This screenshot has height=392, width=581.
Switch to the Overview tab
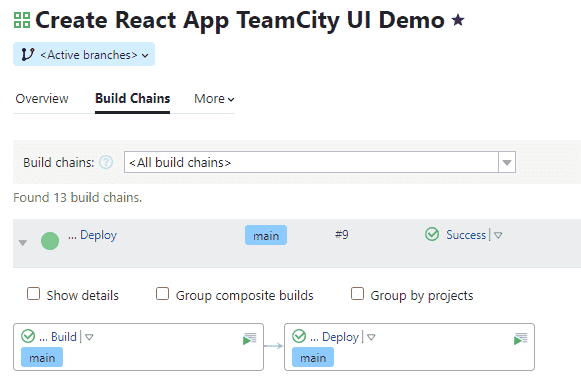tap(42, 99)
